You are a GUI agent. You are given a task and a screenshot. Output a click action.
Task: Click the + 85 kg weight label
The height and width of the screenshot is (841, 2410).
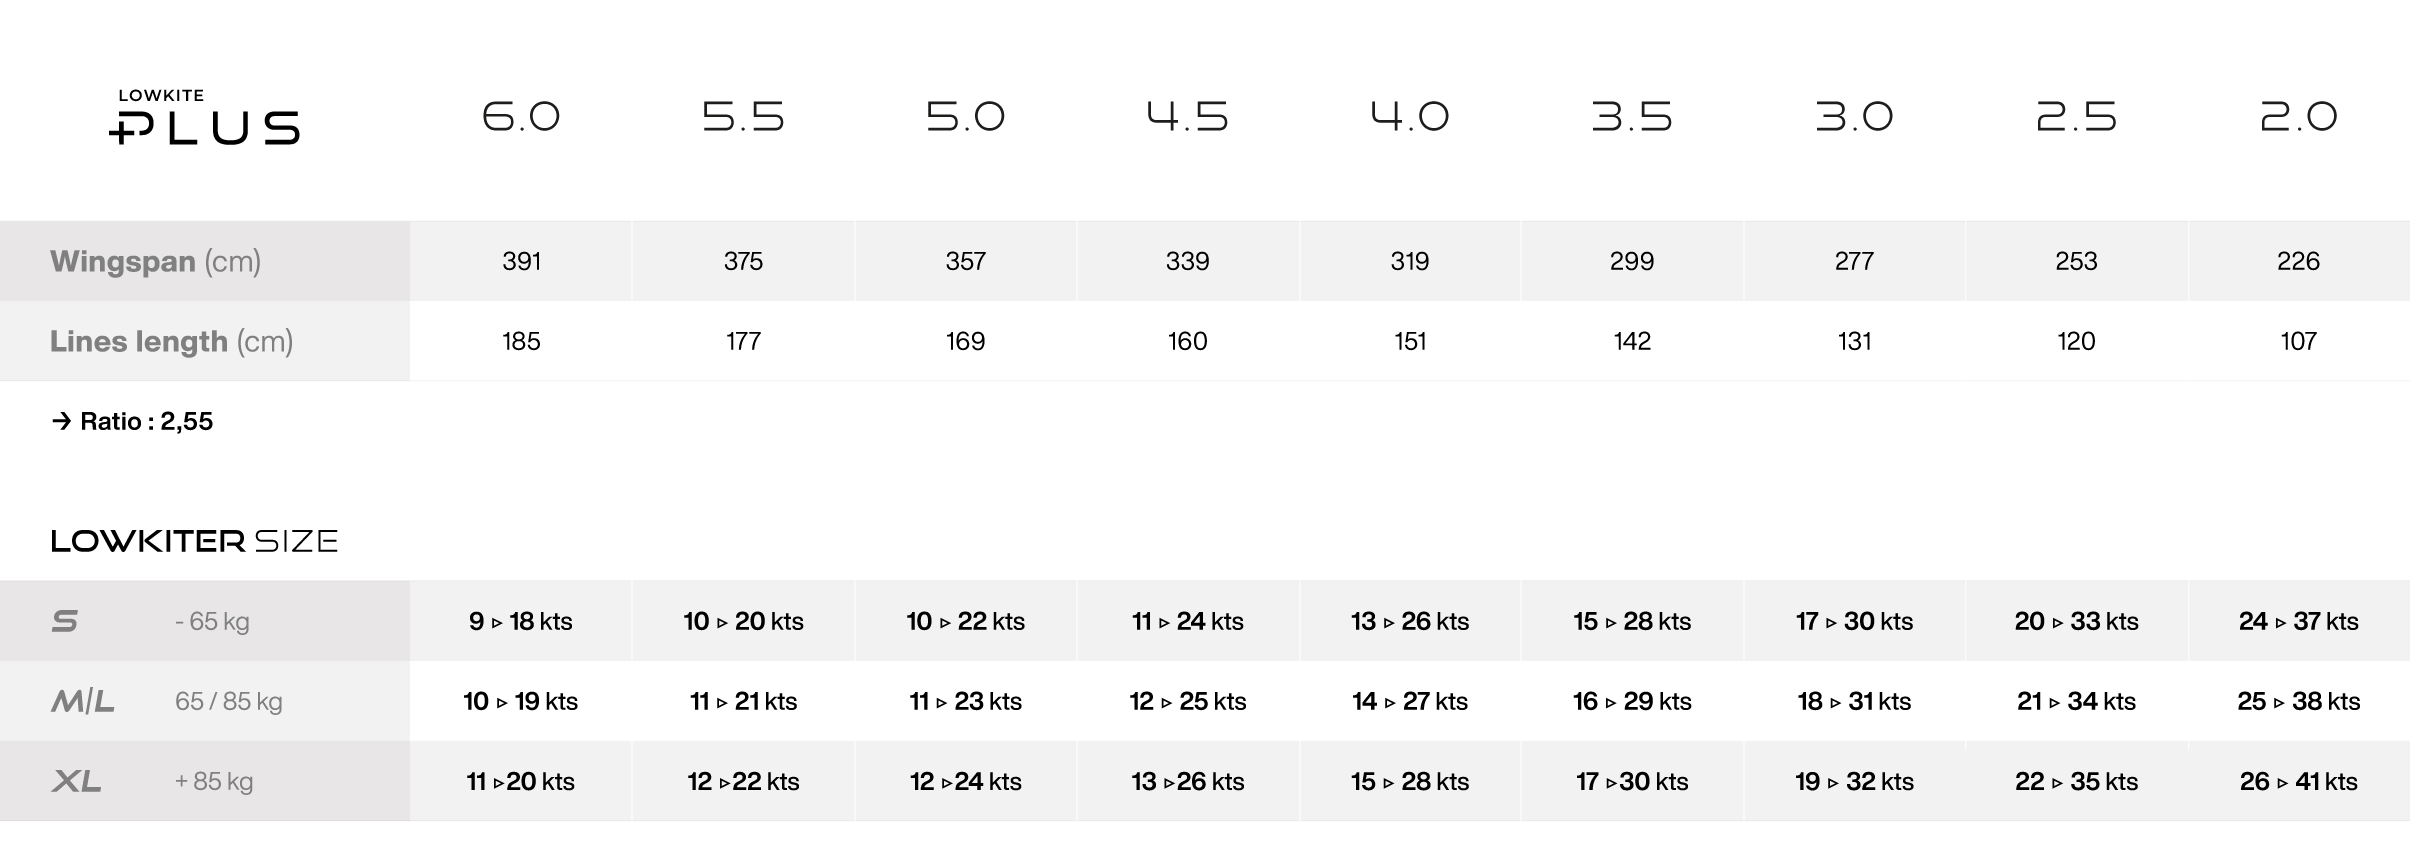[214, 781]
